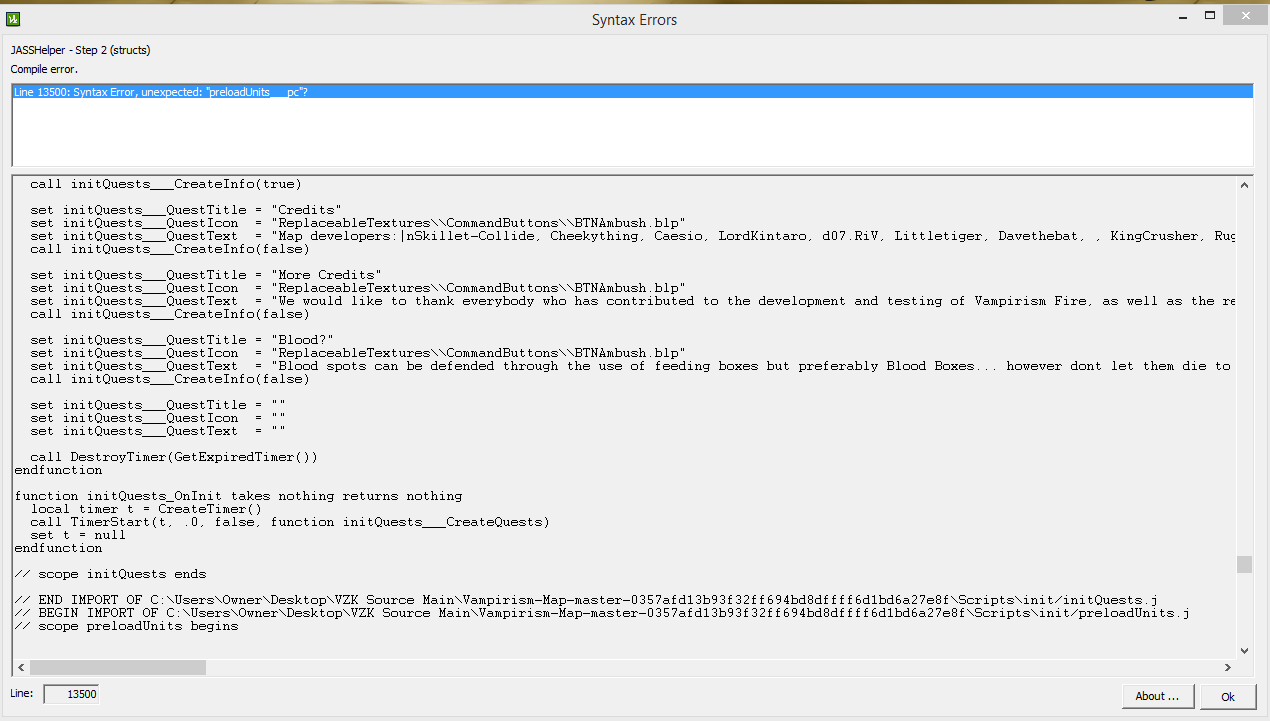The width and height of the screenshot is (1270, 721).
Task: Click the '// scope preloadUnits begins' comment
Action: [126, 626]
